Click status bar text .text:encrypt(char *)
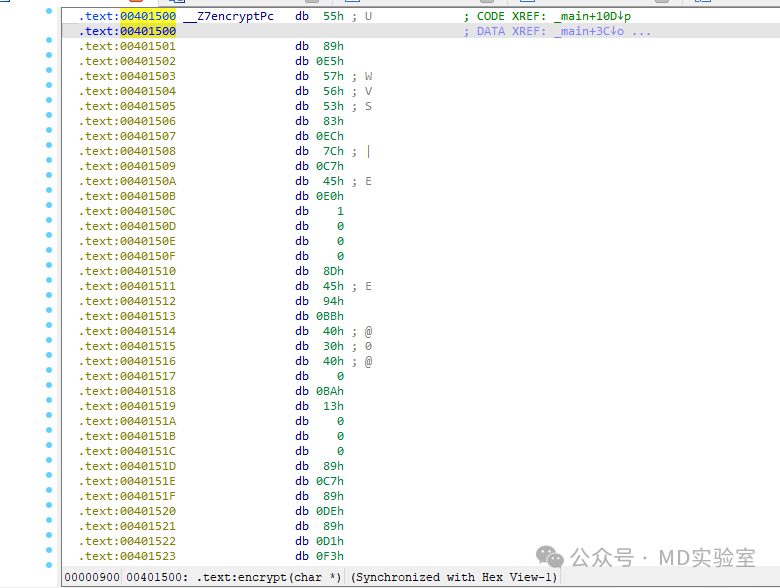This screenshot has height=588, width=780. 269,578
